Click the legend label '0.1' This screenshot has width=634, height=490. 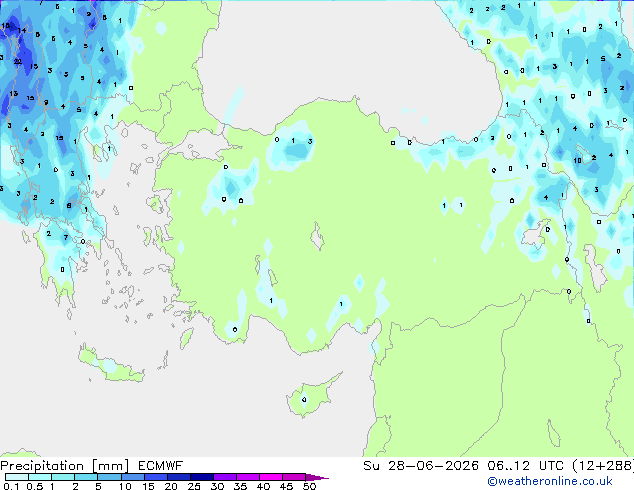tap(11, 486)
